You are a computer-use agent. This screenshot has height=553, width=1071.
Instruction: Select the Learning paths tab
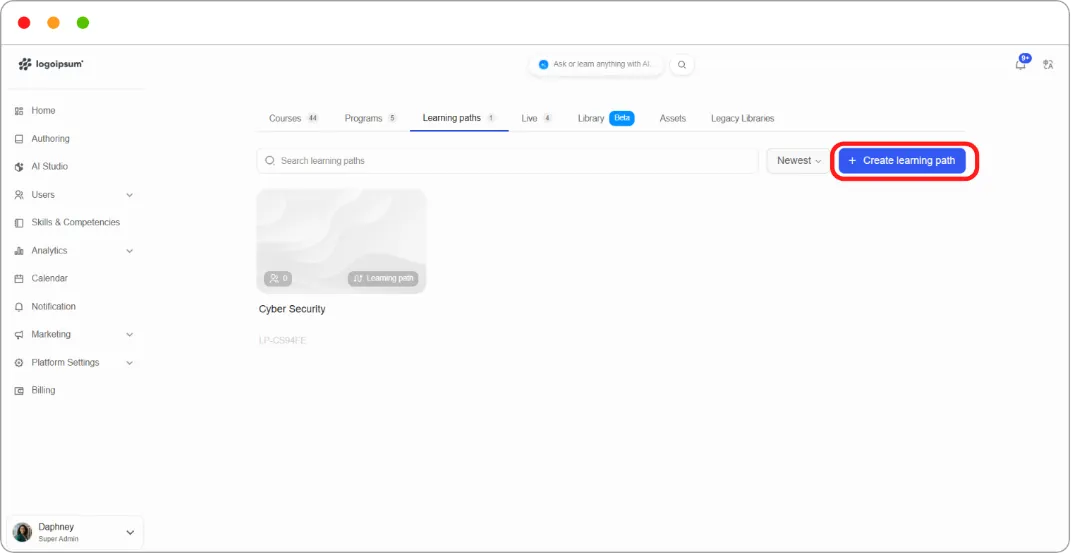pyautogui.click(x=459, y=118)
